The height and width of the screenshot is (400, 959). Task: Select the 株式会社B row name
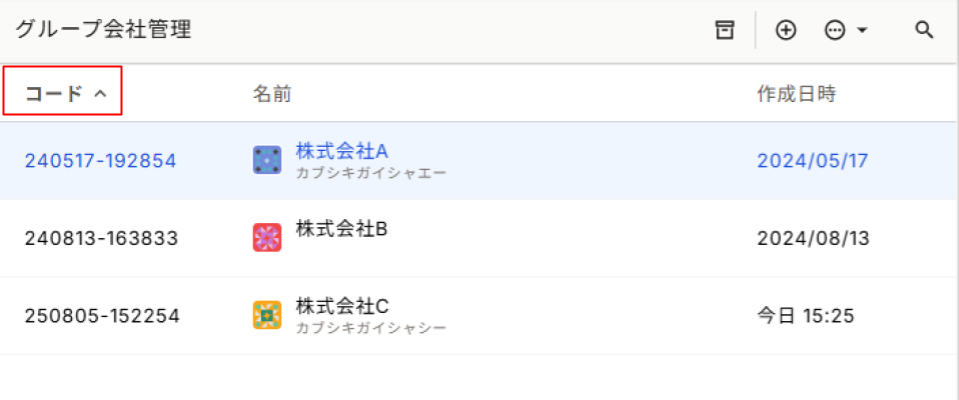click(x=342, y=229)
